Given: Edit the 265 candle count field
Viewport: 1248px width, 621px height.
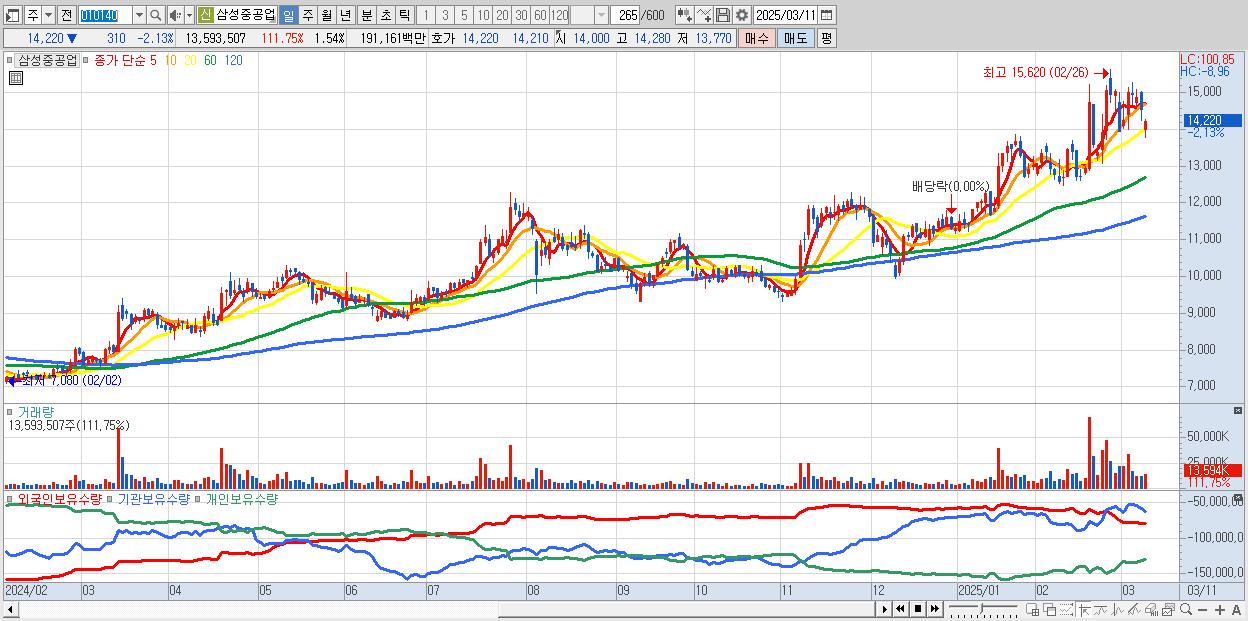Looking at the screenshot, I should coord(626,15).
